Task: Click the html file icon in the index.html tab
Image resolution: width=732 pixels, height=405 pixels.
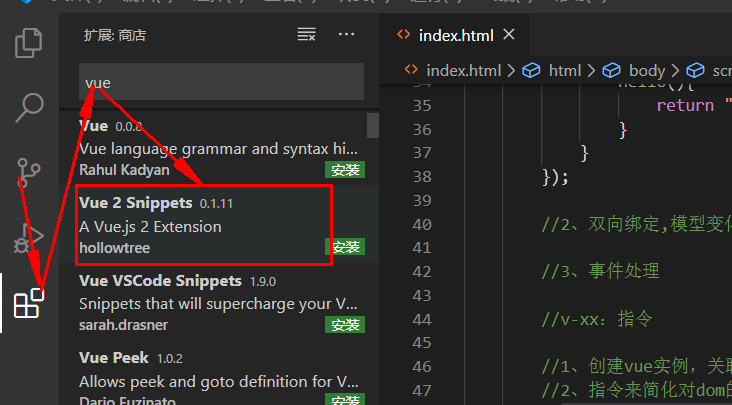Action: click(x=404, y=35)
